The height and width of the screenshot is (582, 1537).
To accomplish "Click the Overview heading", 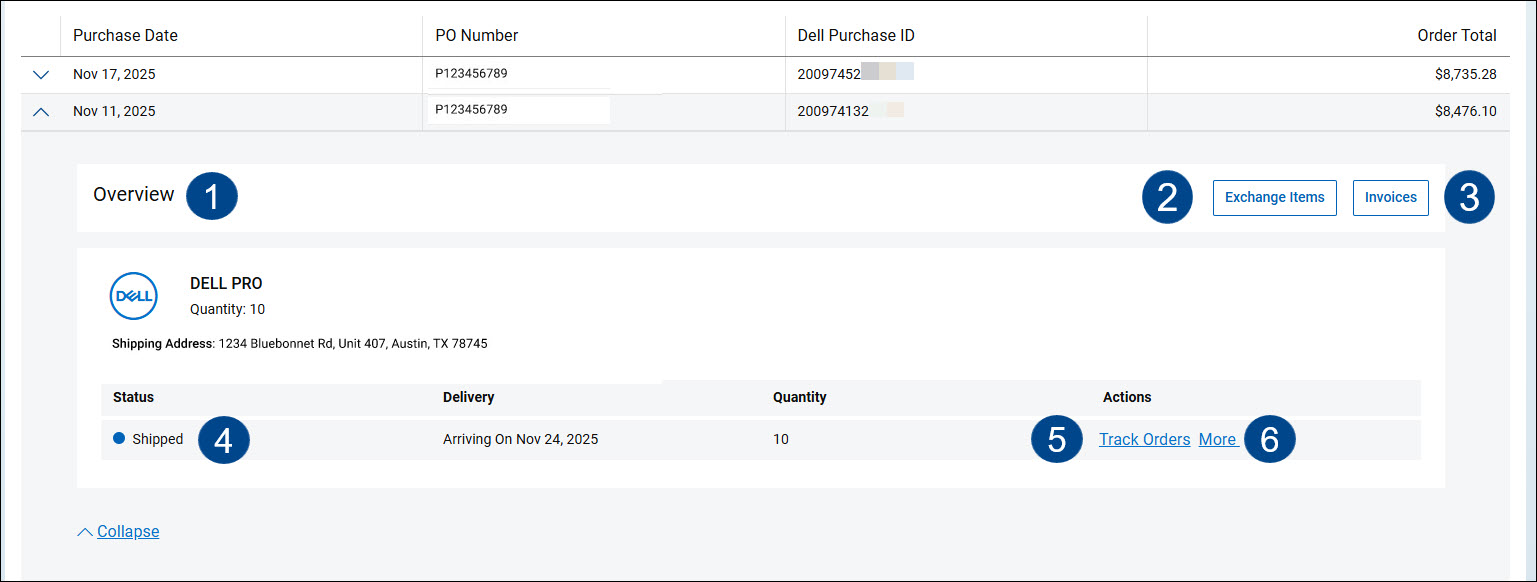I will click(x=134, y=195).
